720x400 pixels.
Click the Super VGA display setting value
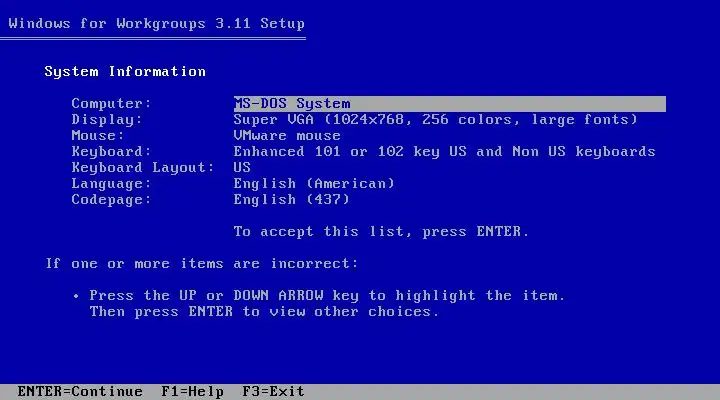click(435, 120)
